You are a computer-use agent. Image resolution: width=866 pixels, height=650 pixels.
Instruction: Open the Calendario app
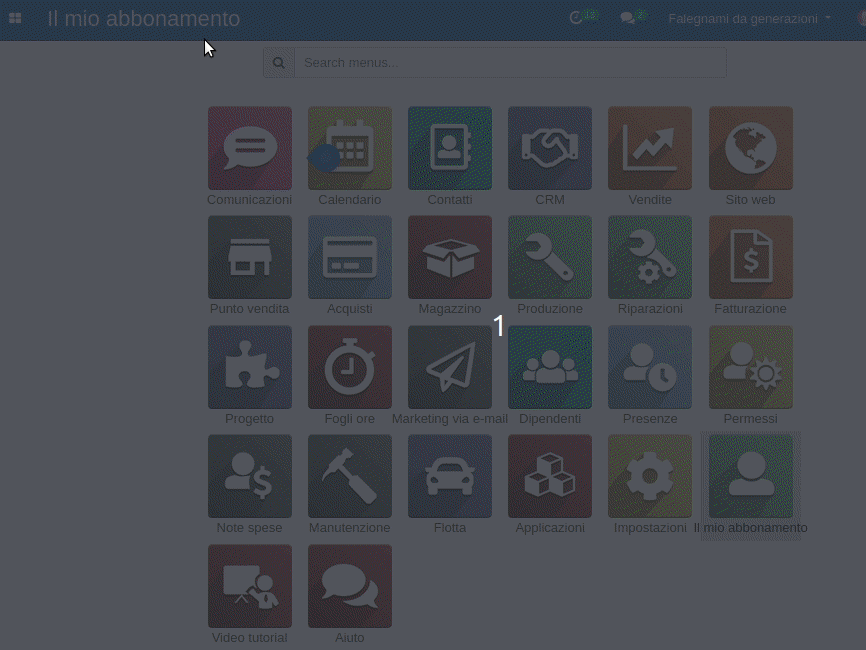(x=350, y=148)
